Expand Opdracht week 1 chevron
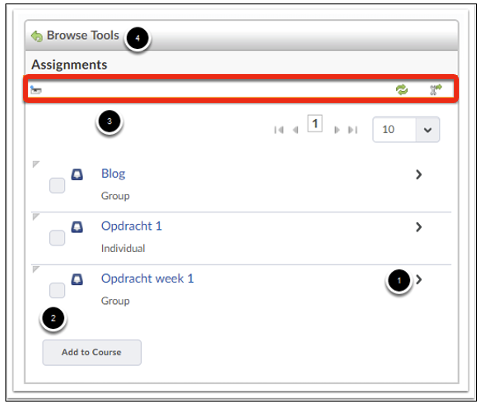 (419, 280)
